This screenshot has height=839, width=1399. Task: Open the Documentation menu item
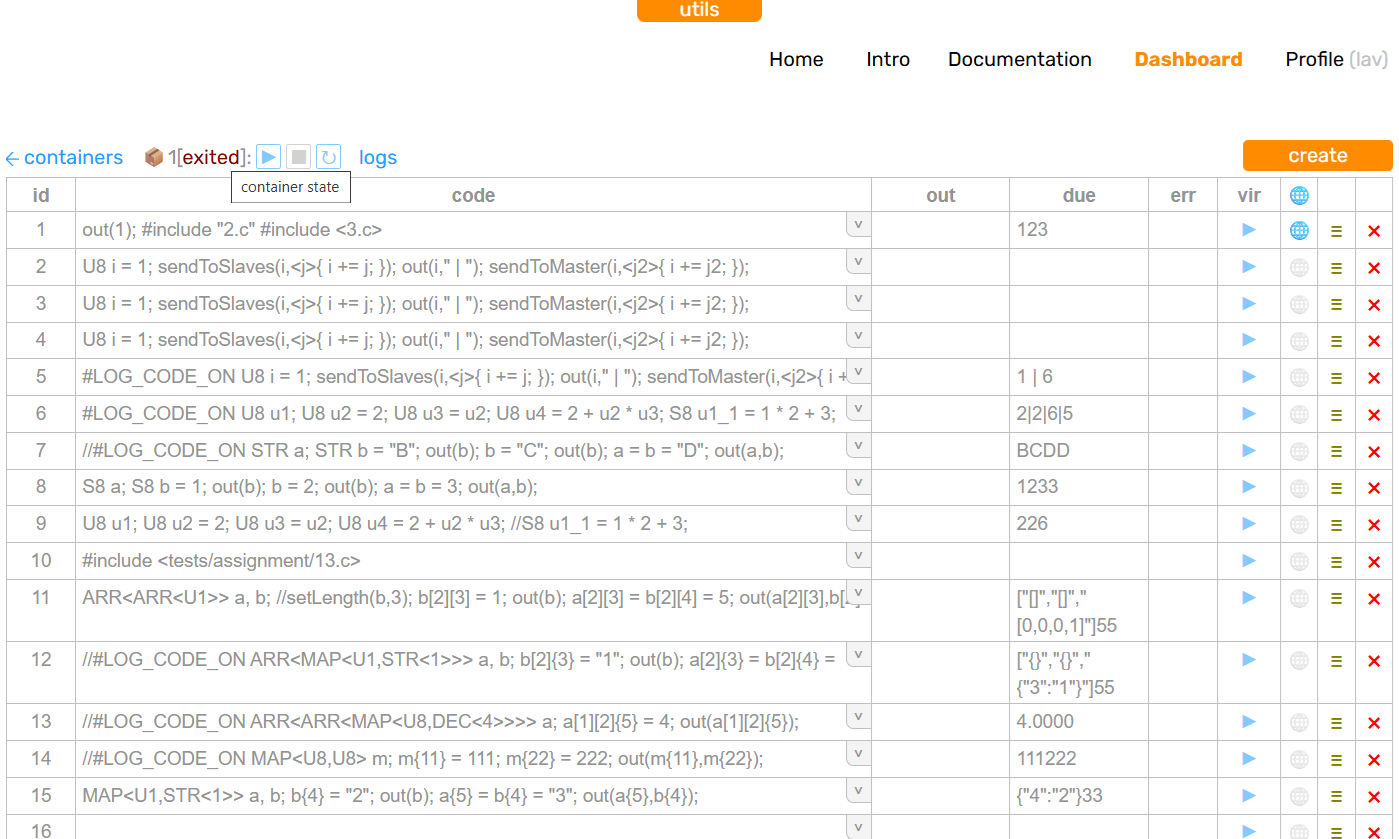point(1019,60)
